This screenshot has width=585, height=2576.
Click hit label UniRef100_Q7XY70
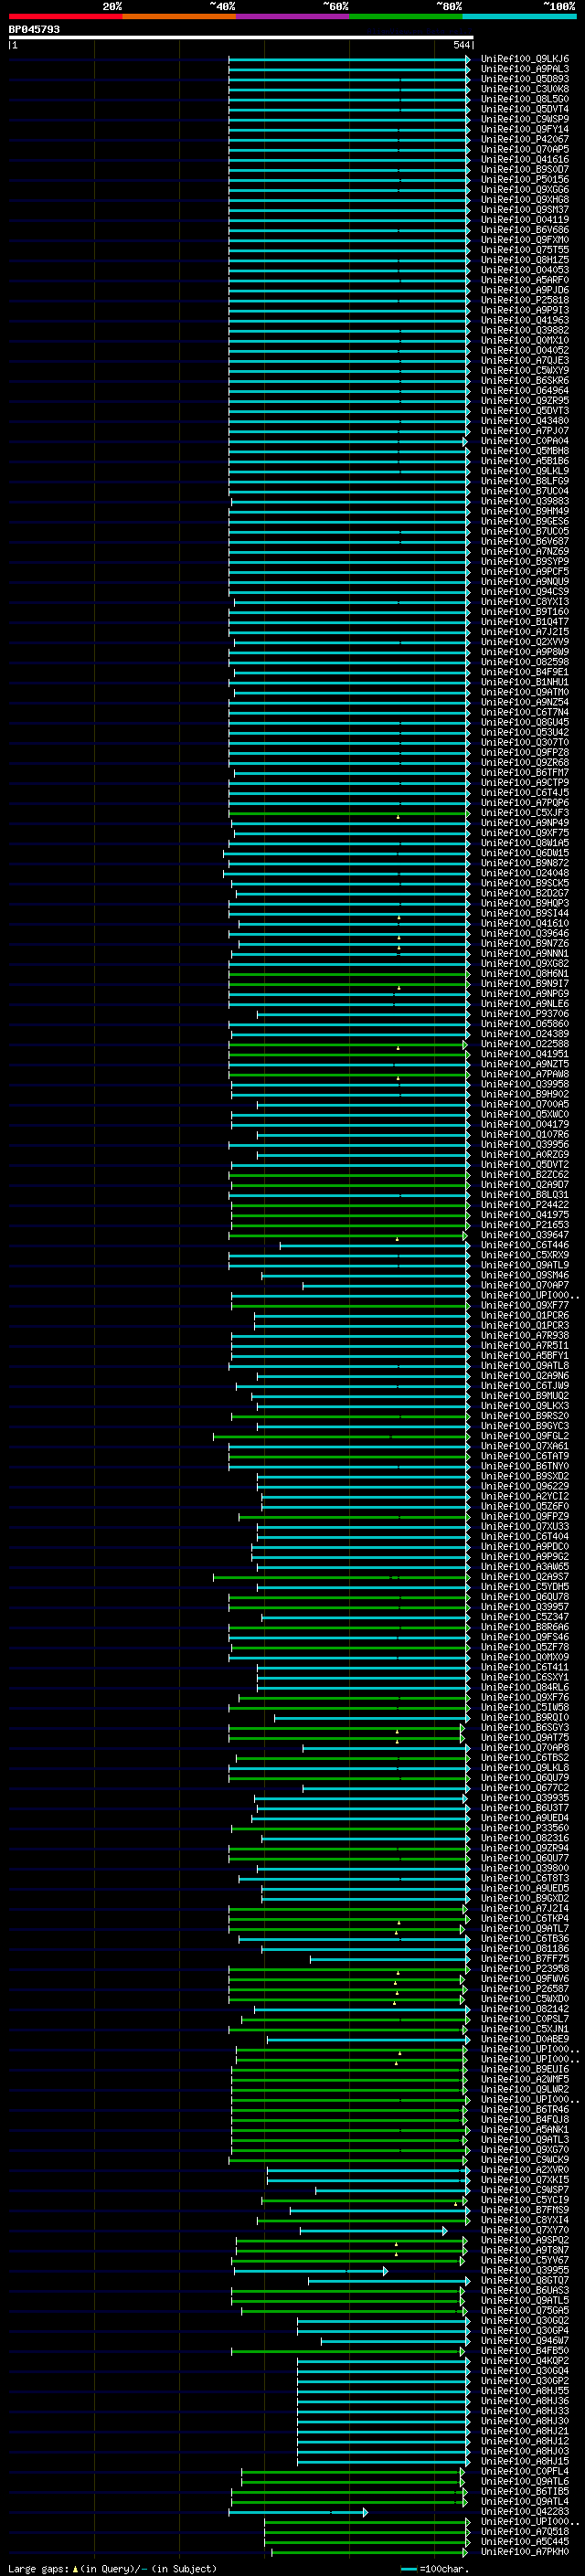coord(525,2230)
